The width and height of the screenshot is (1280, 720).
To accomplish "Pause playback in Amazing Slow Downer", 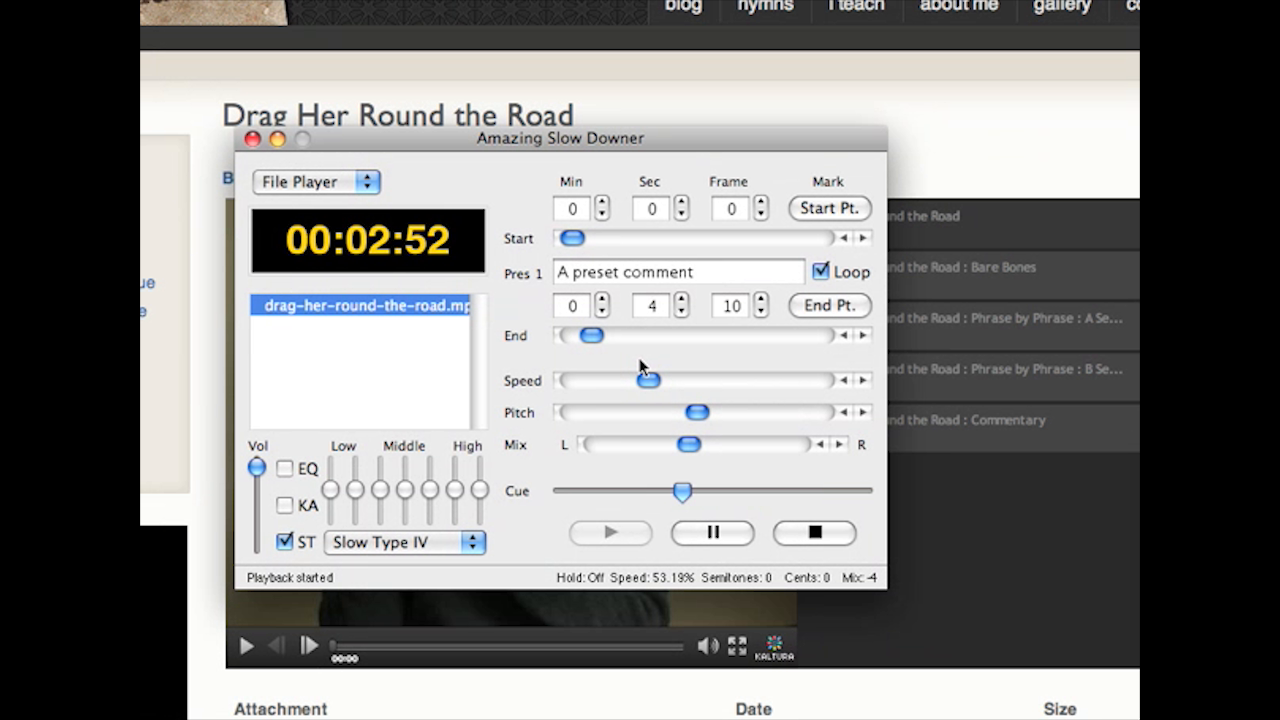I will (x=712, y=533).
